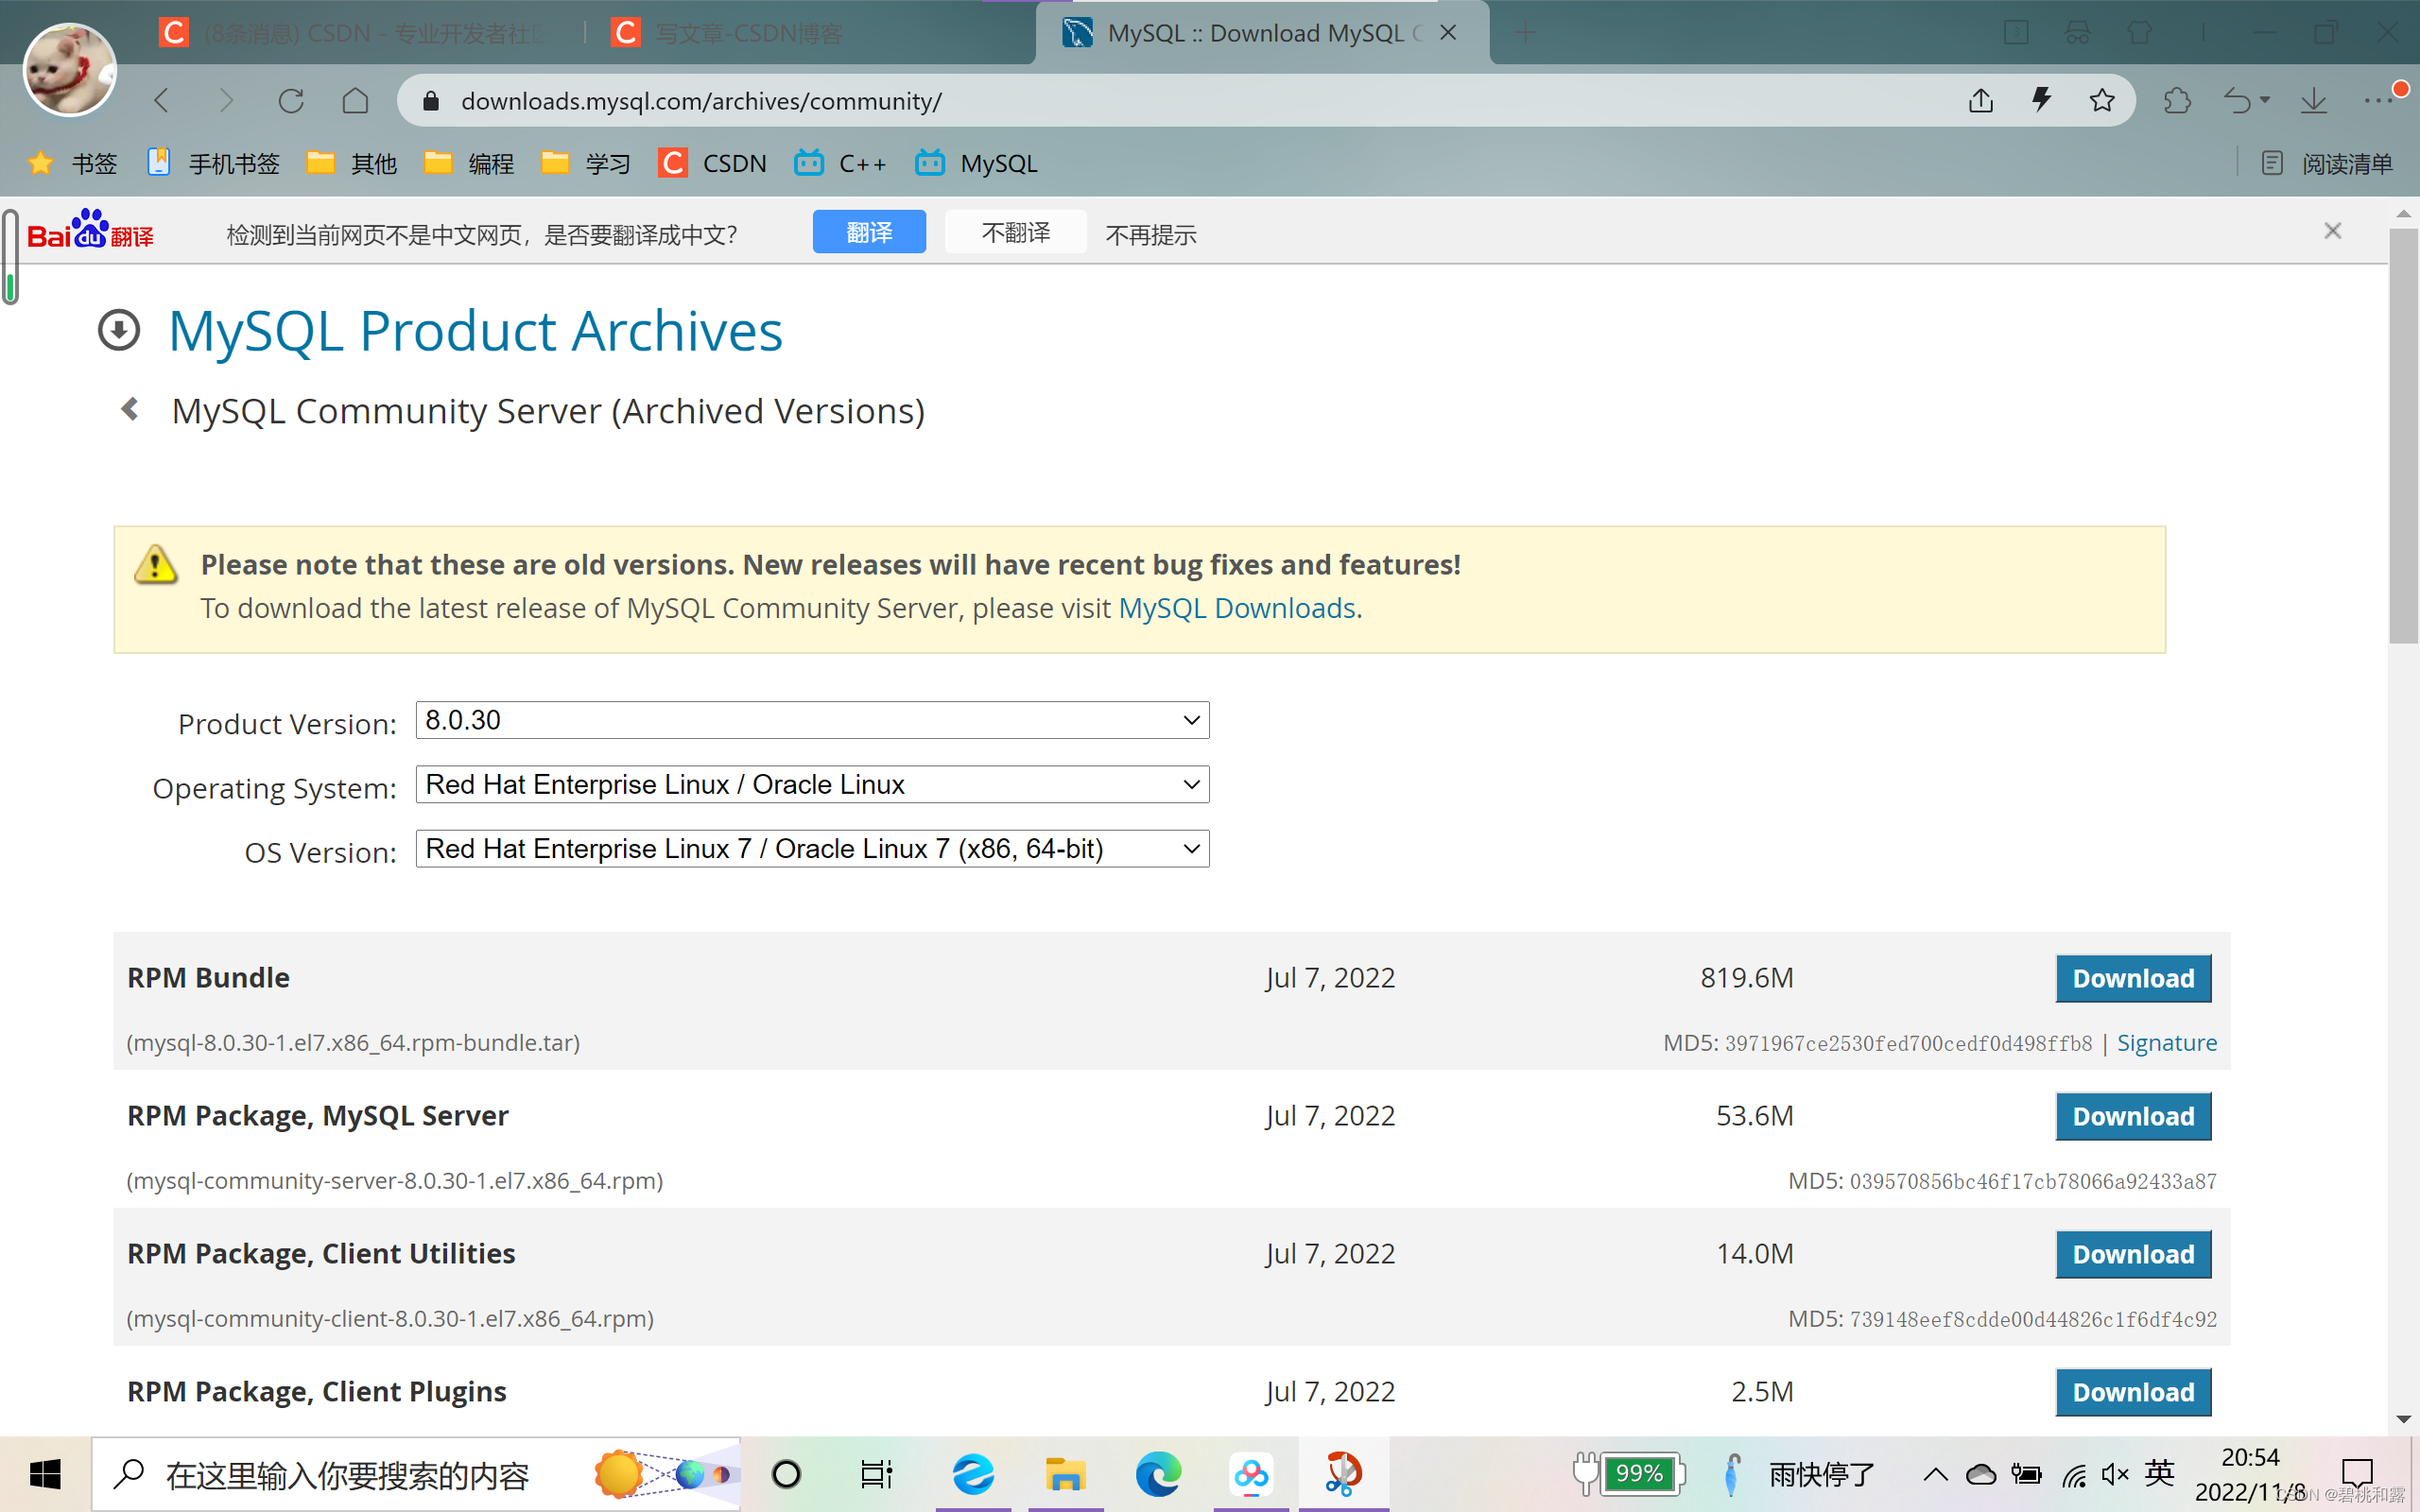Open the 学习 bookmark folder
Screen dimensions: 2420x1512
[586, 163]
